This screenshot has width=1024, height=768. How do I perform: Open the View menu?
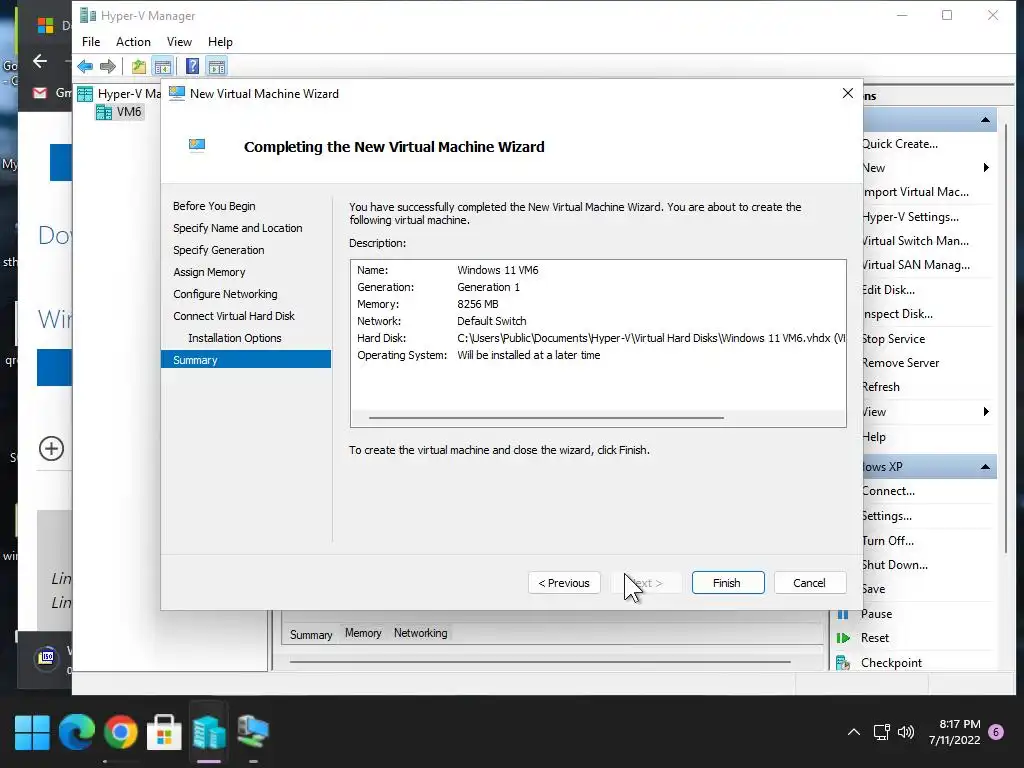179,42
